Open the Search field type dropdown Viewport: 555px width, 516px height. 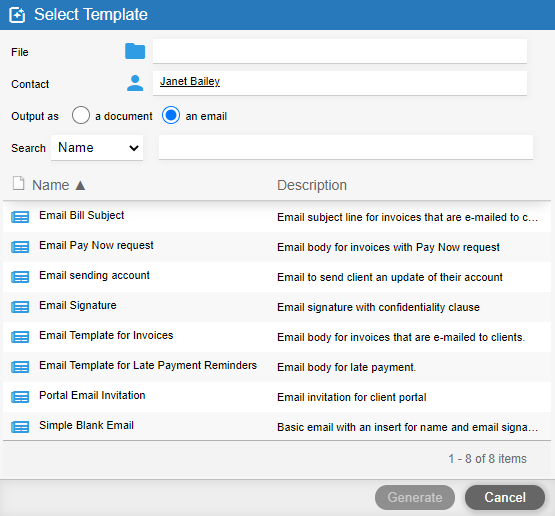click(x=97, y=148)
